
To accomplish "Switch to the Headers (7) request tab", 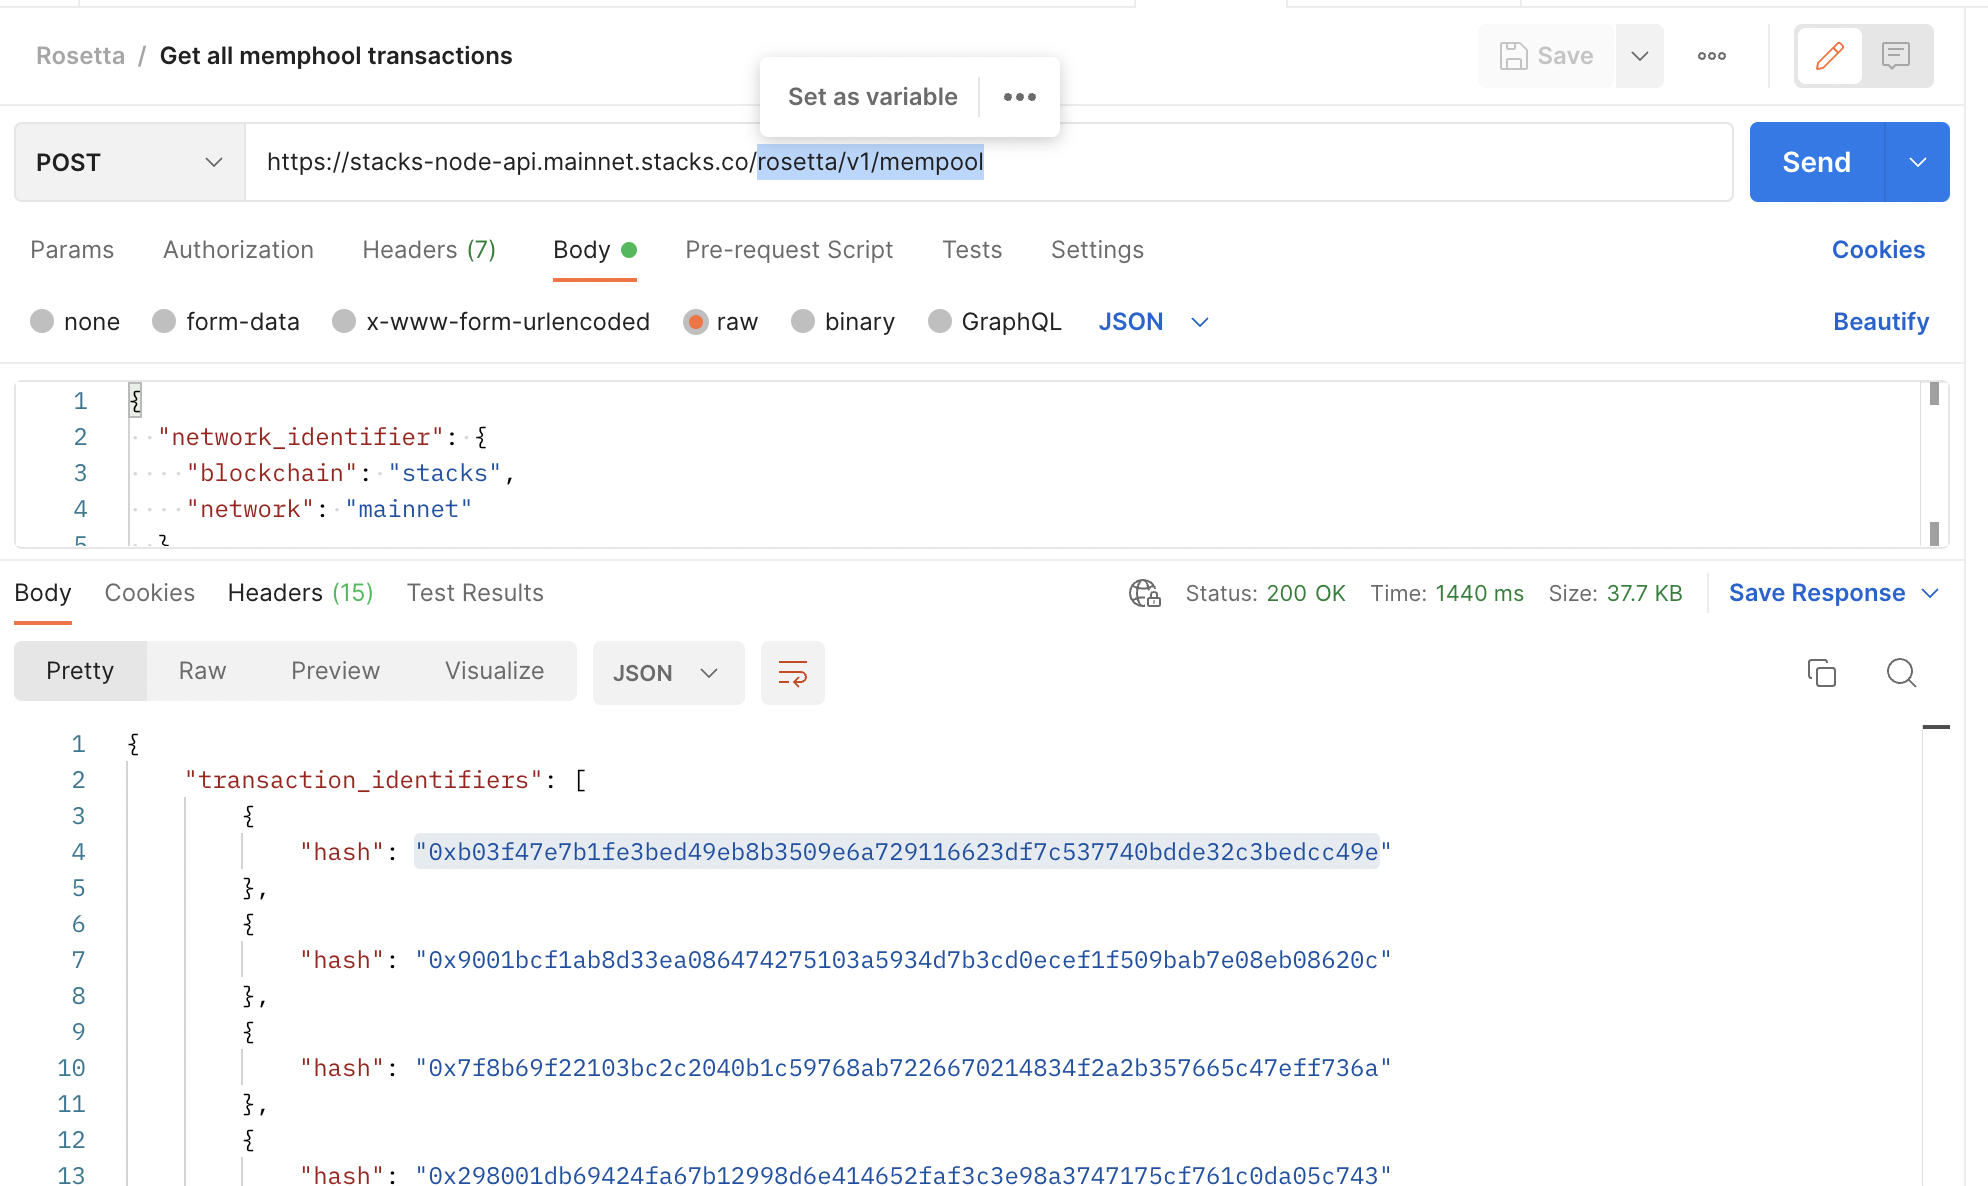I will coord(428,250).
